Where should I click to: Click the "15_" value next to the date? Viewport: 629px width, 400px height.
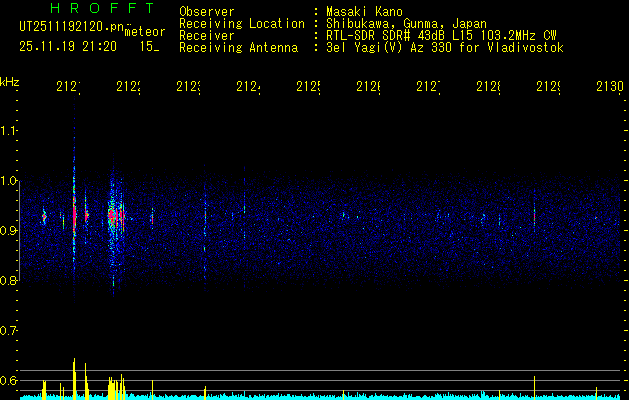click(x=149, y=47)
